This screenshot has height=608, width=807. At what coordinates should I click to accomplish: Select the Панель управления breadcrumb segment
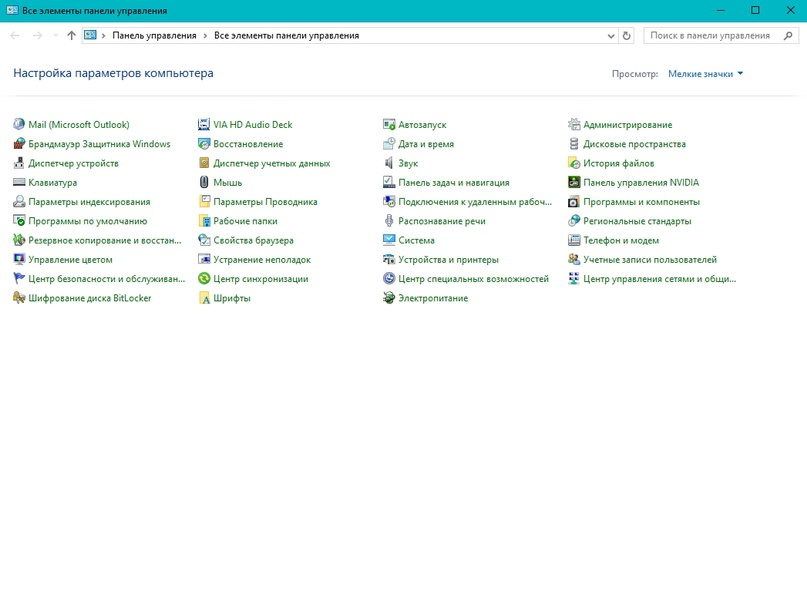point(154,36)
